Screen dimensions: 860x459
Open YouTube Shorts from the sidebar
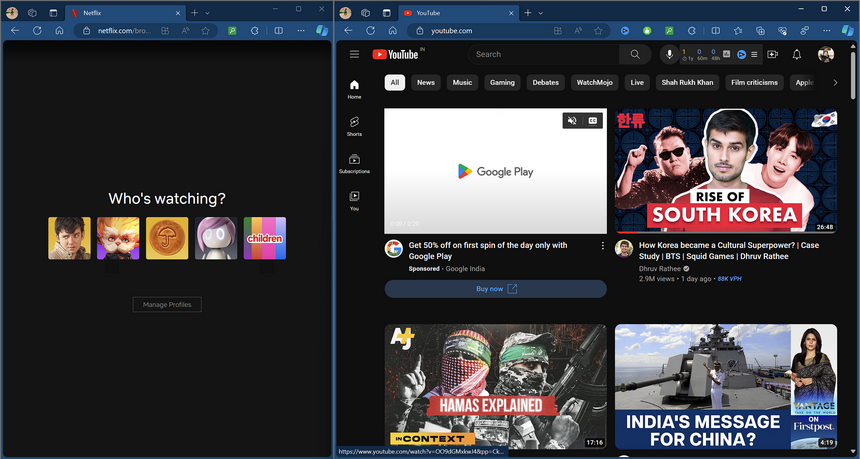point(354,125)
